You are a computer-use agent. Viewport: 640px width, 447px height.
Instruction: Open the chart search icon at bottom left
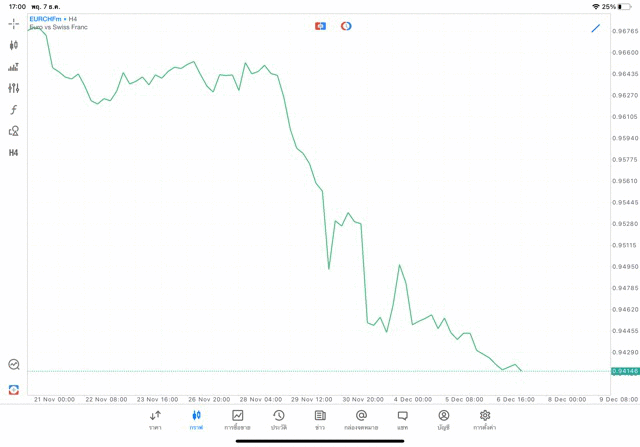coord(14,365)
